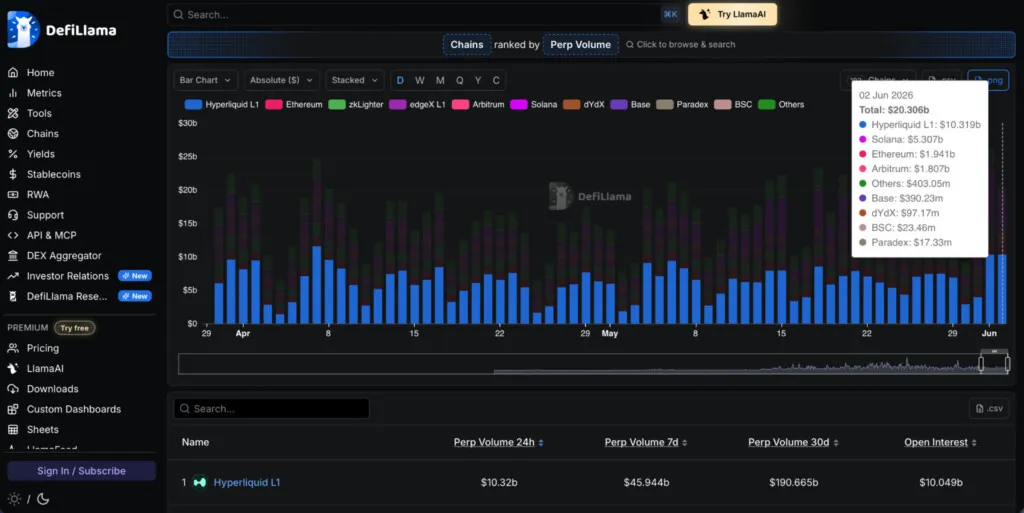This screenshot has width=1024, height=513.
Task: Select the M monthly interval tab
Action: click(440, 80)
